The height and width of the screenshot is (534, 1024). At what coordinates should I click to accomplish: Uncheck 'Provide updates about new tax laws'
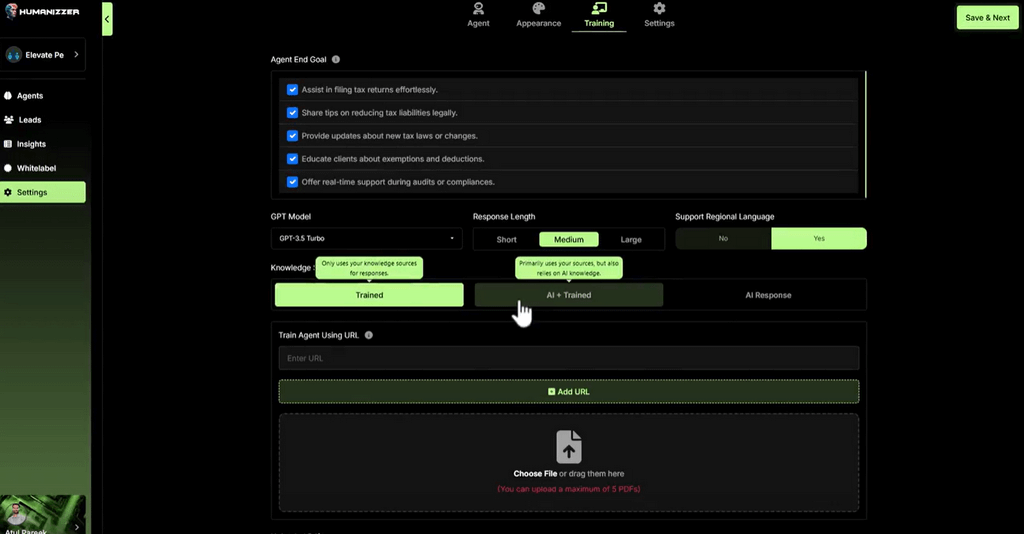point(292,136)
